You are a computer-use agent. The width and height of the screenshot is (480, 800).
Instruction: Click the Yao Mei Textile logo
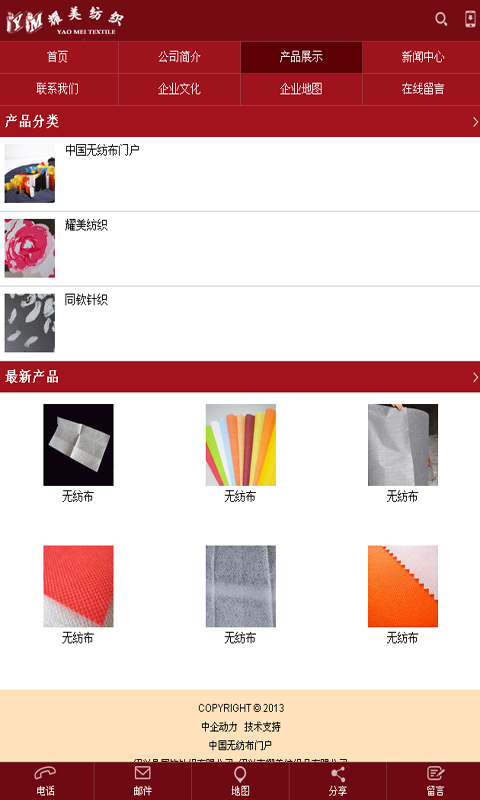click(65, 22)
